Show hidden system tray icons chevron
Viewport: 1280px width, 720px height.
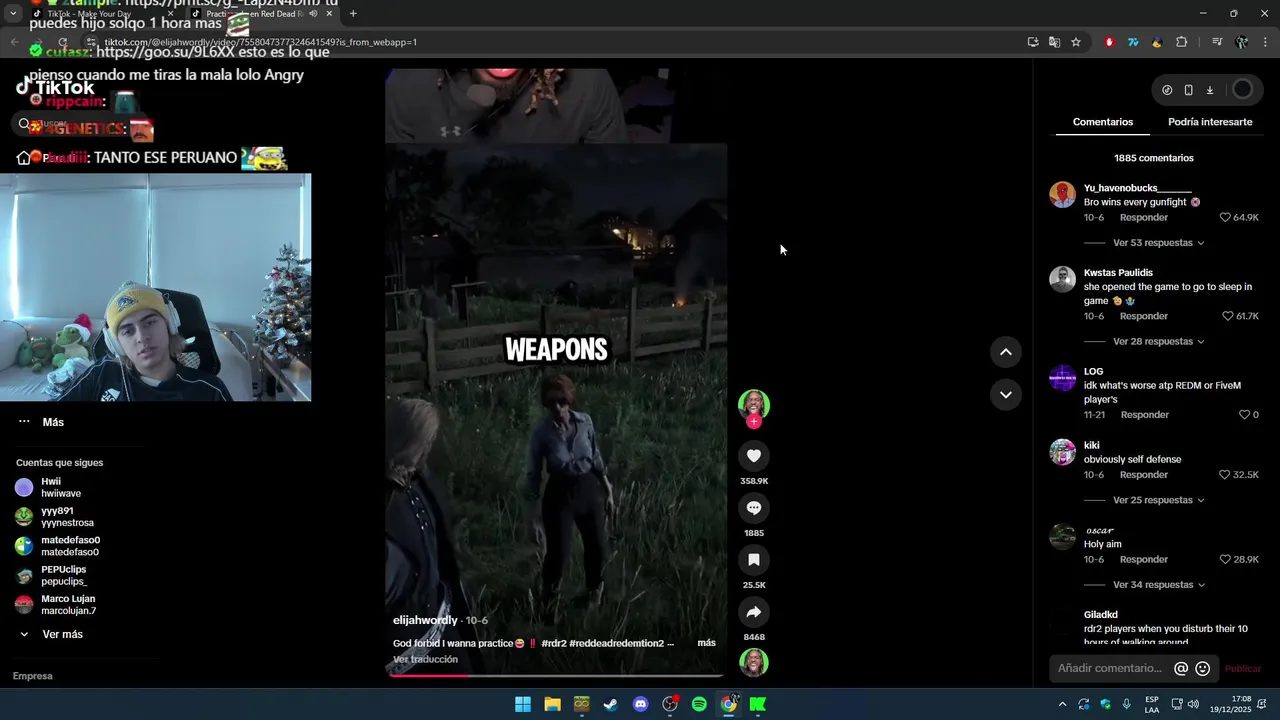click(x=1062, y=704)
